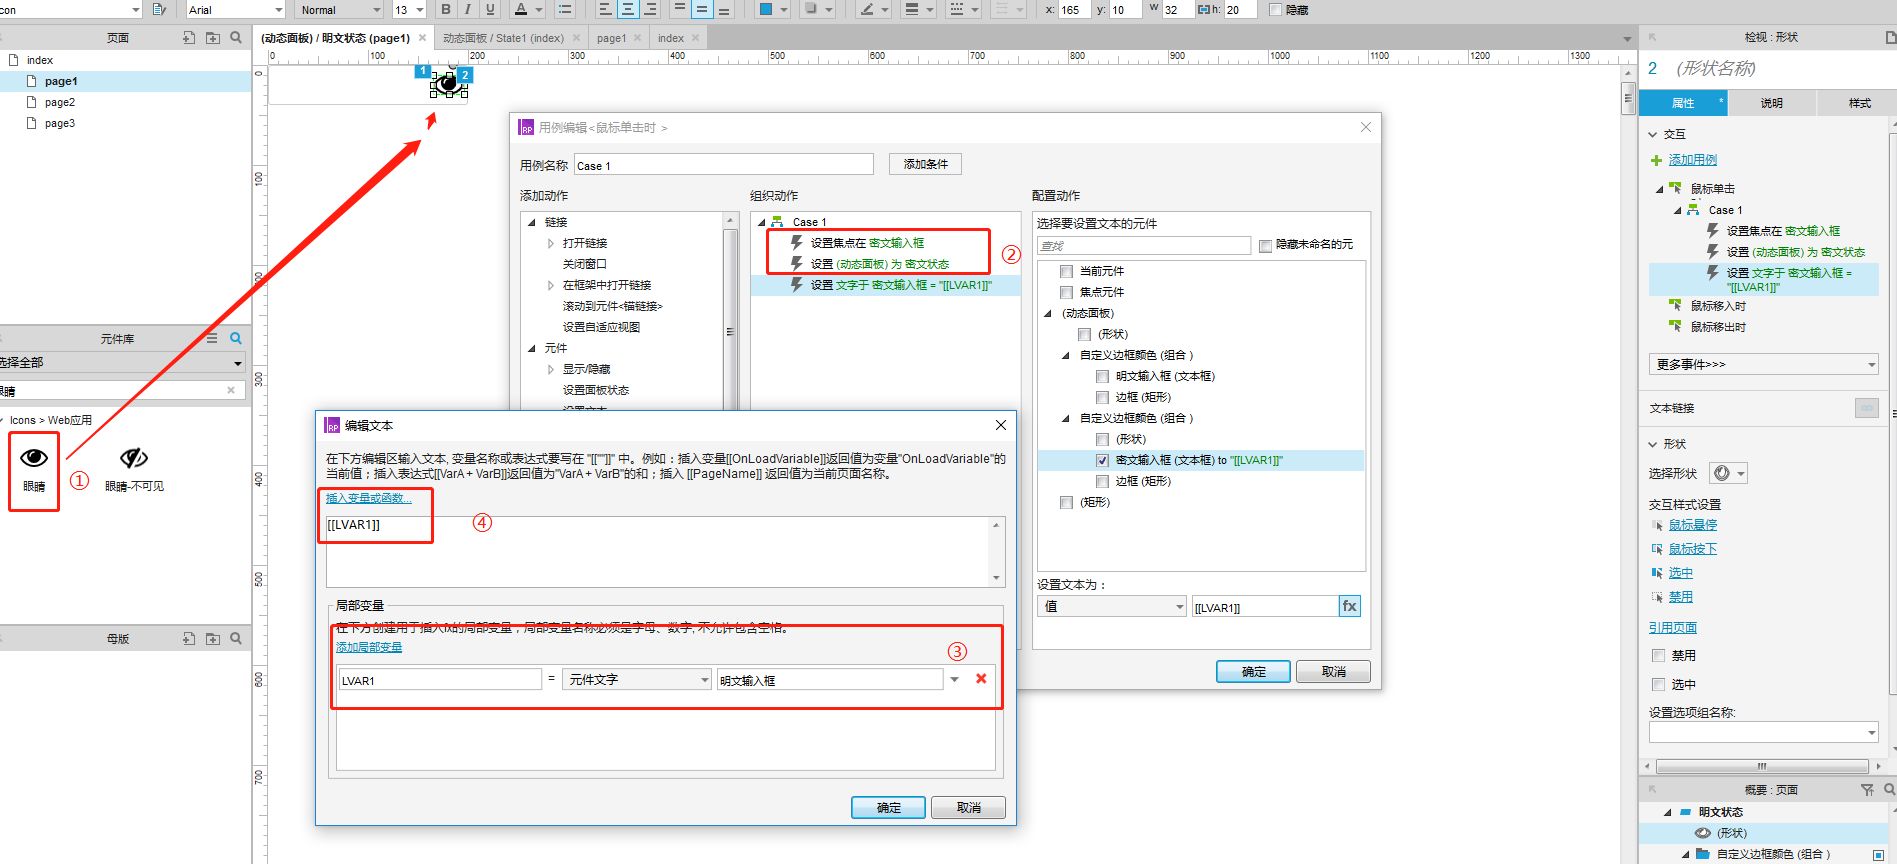Check the 明文输入框 (文本框) checkbox
Screen dimensions: 1897x864
coord(1102,376)
